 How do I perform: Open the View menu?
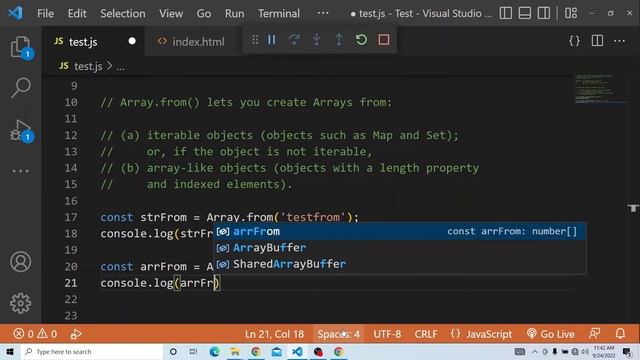coord(171,13)
